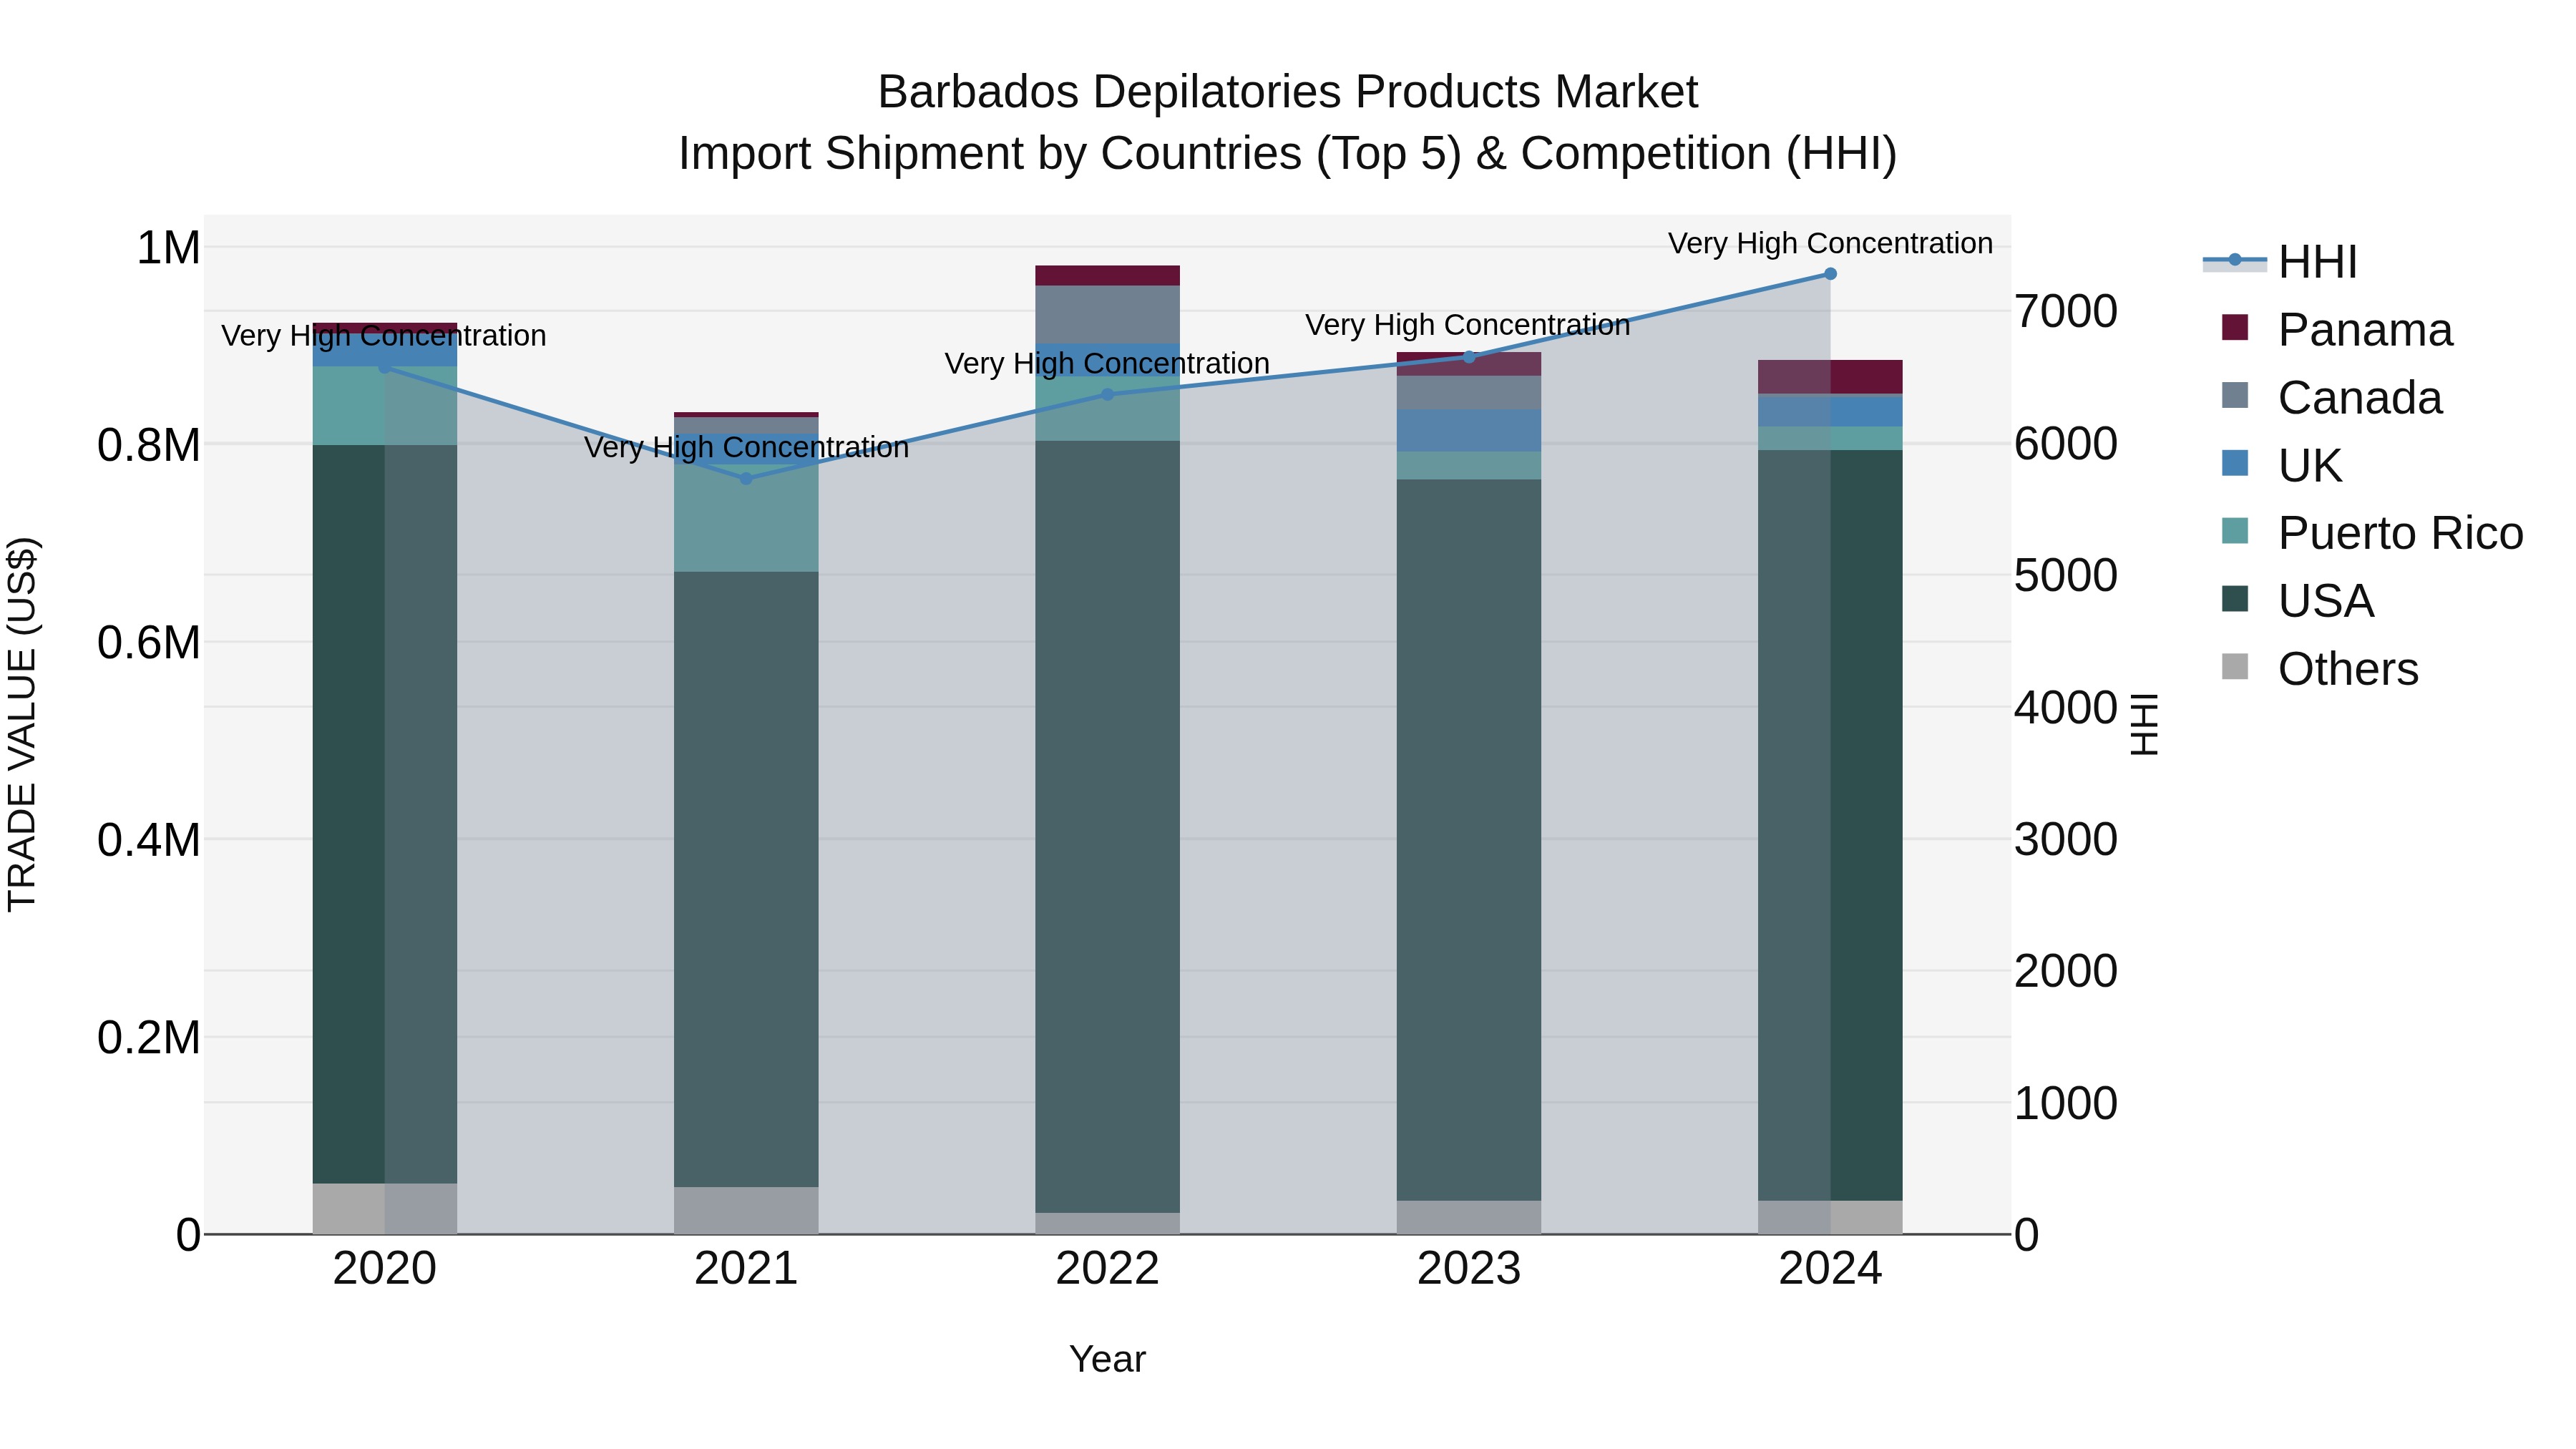Click the UK segment in 2023 bar
This screenshot has width=2576, height=1449.
tap(1469, 431)
